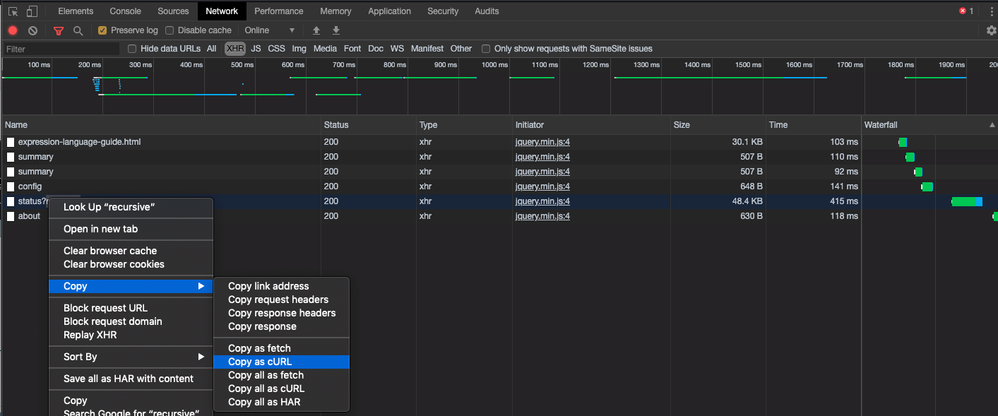The image size is (998, 416).
Task: Open the Application tab
Action: [390, 11]
